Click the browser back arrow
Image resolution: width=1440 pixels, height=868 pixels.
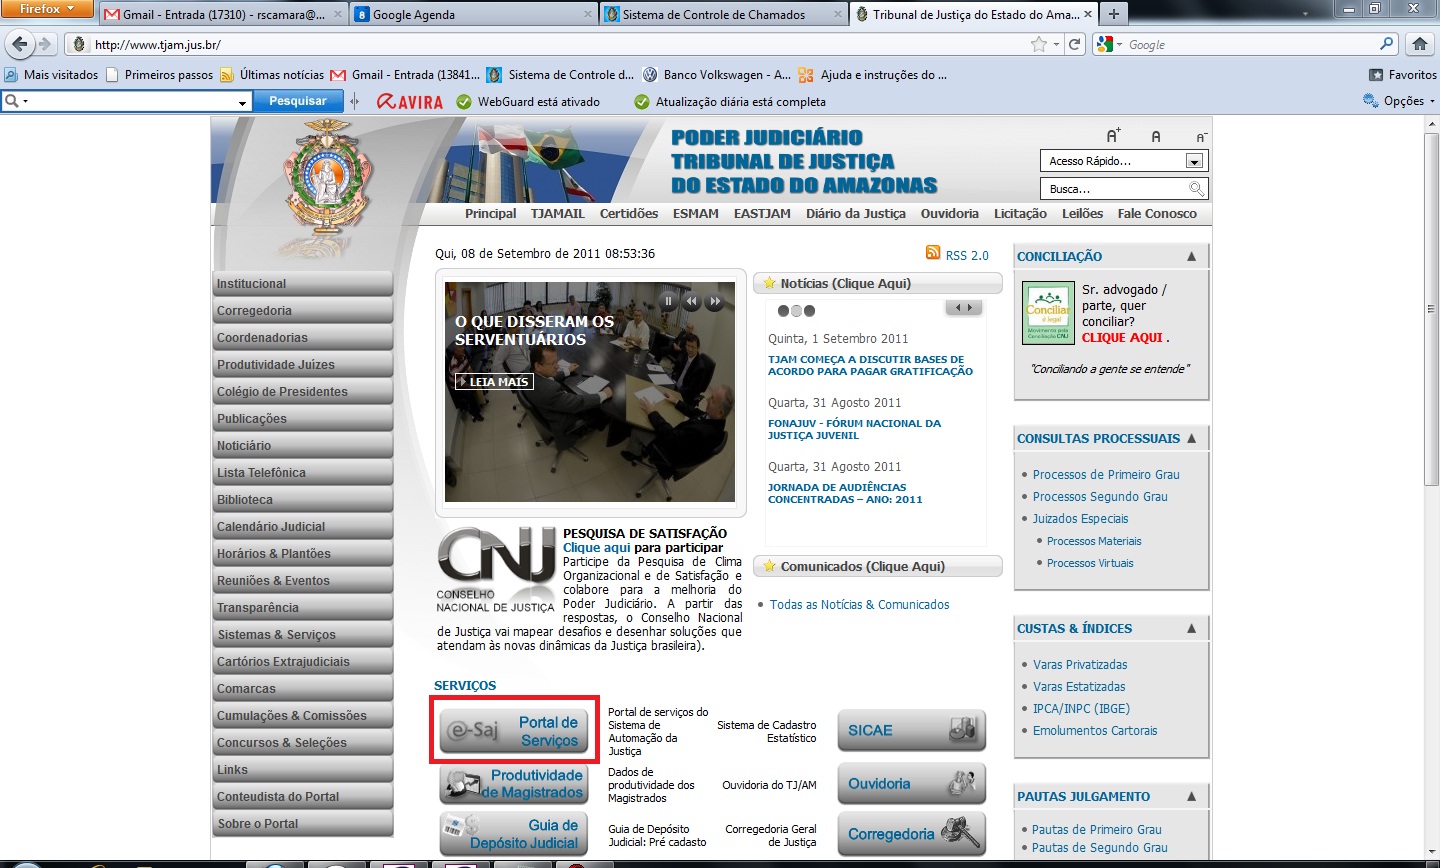point(20,44)
